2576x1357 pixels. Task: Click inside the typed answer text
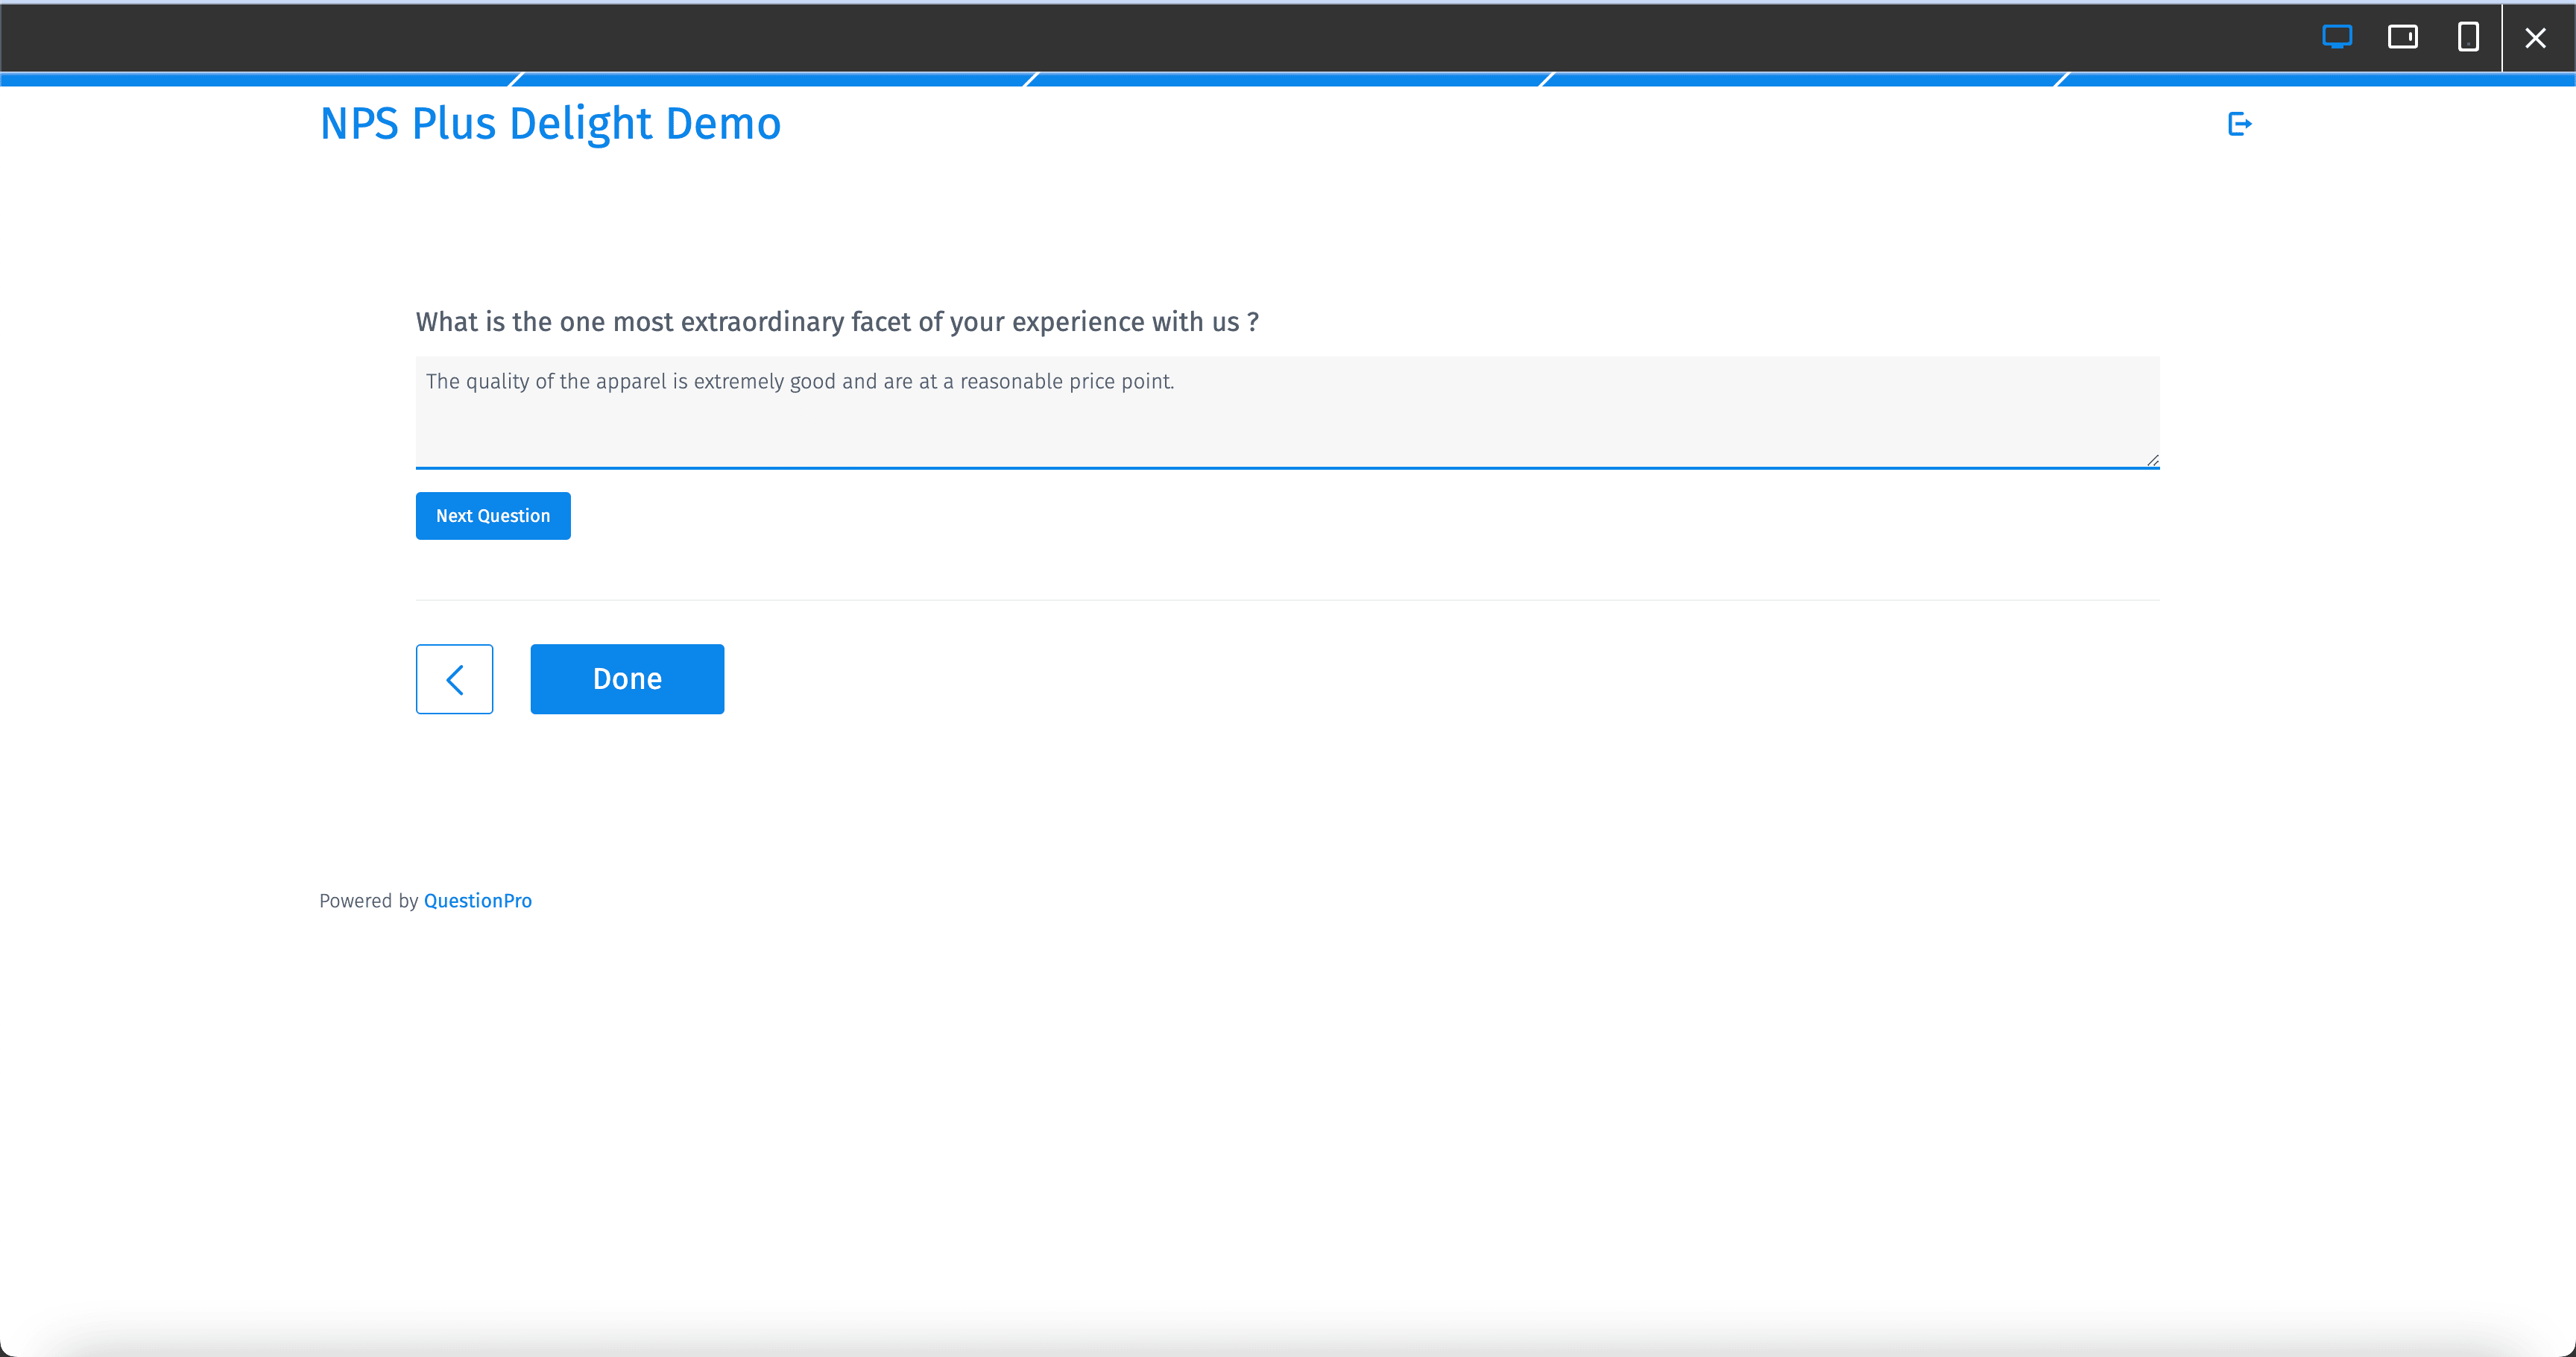point(800,381)
